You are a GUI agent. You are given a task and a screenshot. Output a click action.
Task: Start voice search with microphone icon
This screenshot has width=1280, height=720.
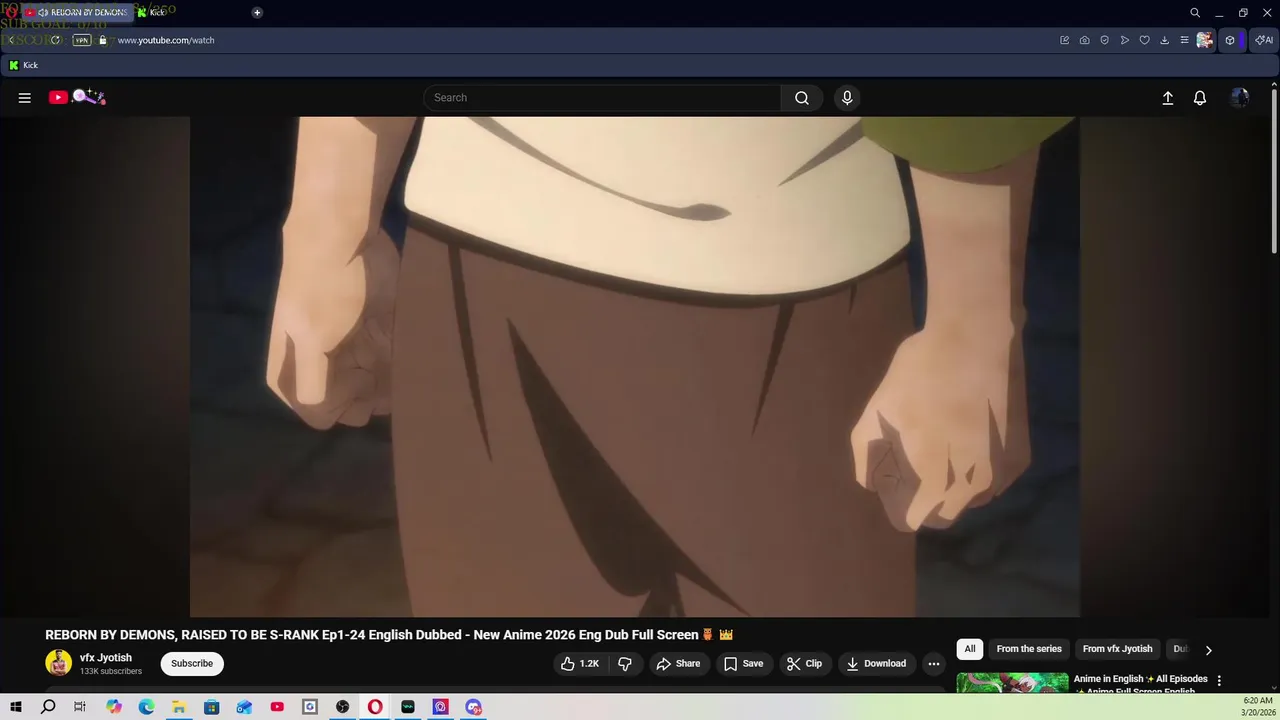(847, 98)
